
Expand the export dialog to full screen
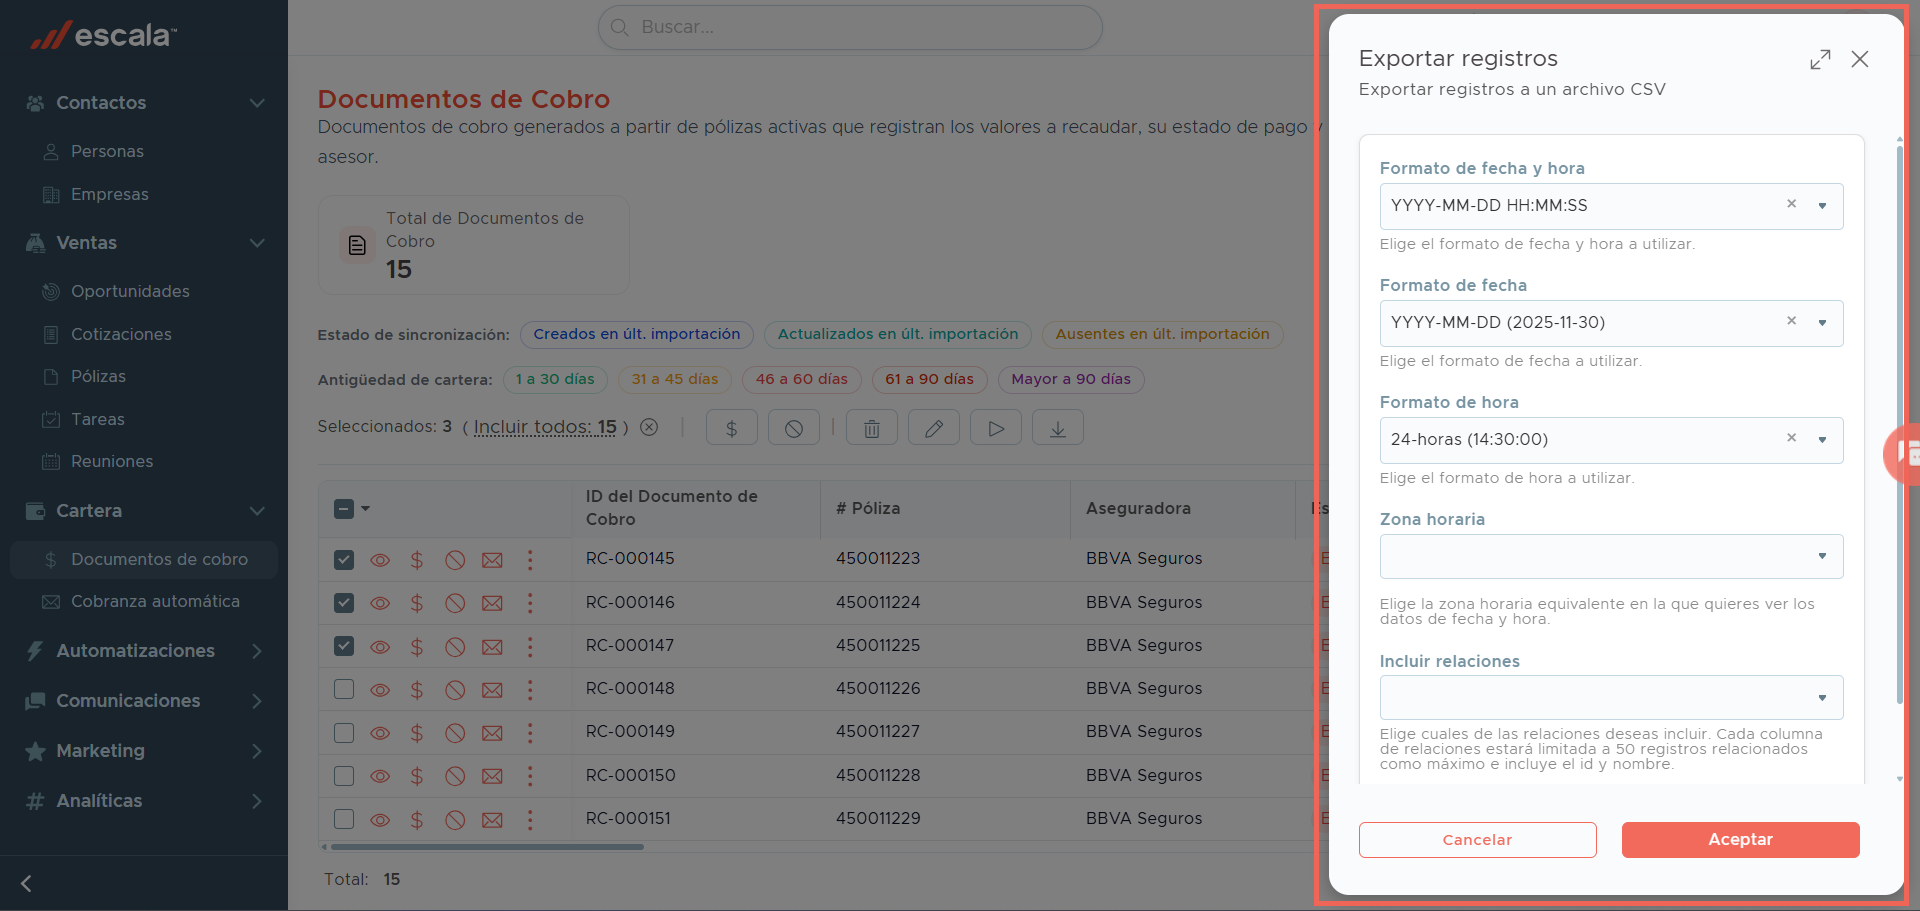pos(1820,60)
